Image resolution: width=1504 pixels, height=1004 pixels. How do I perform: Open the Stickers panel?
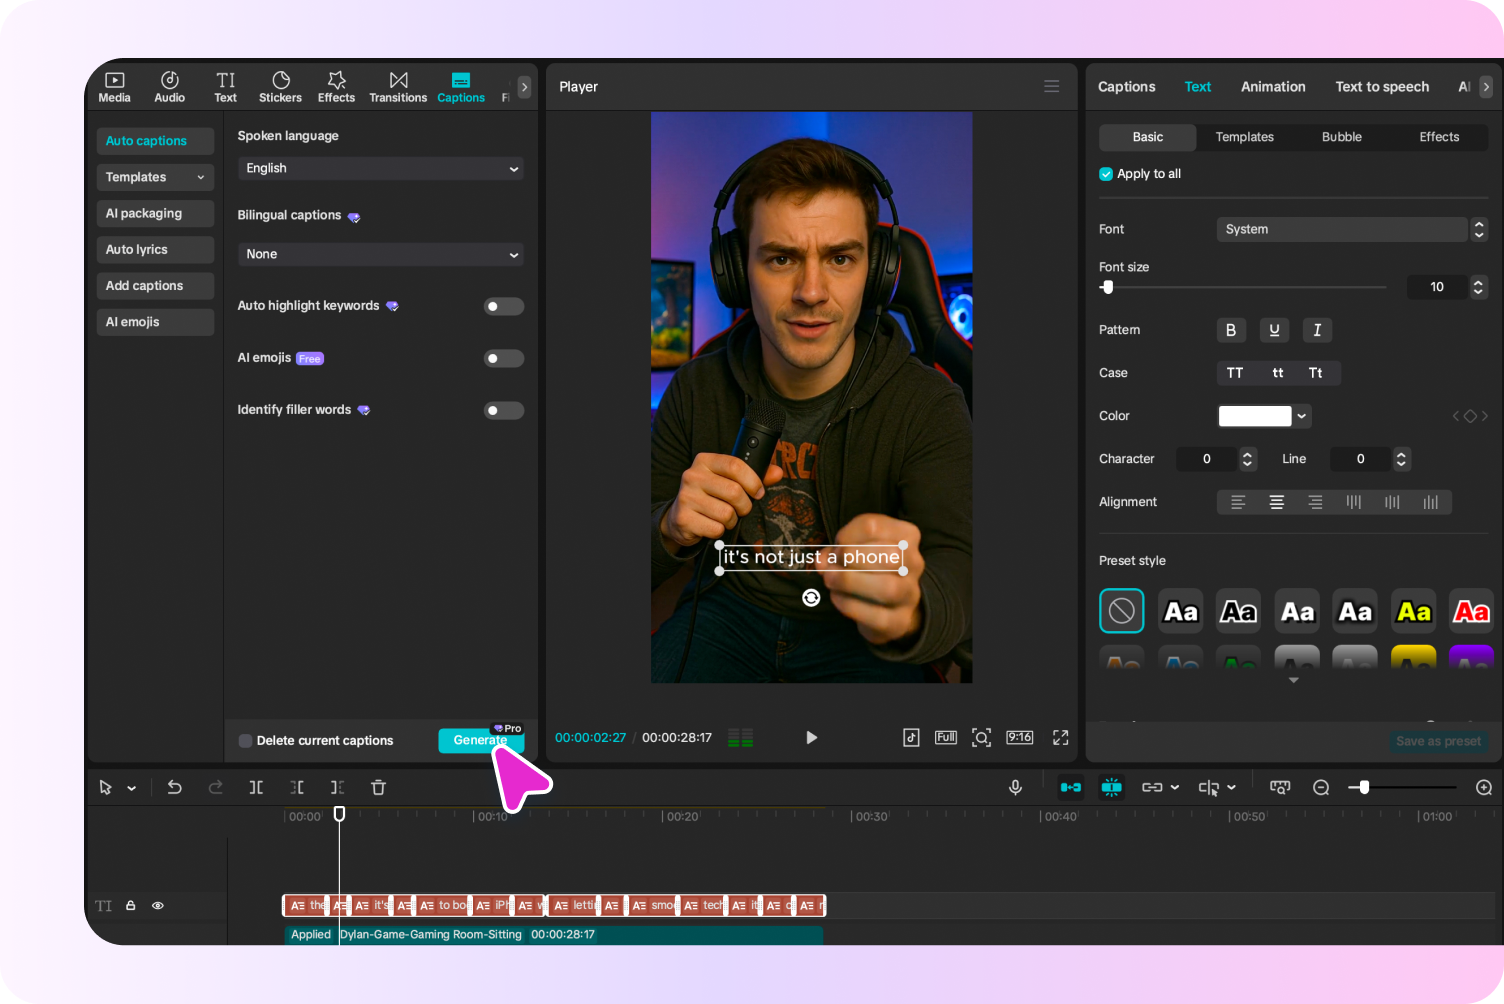point(280,86)
